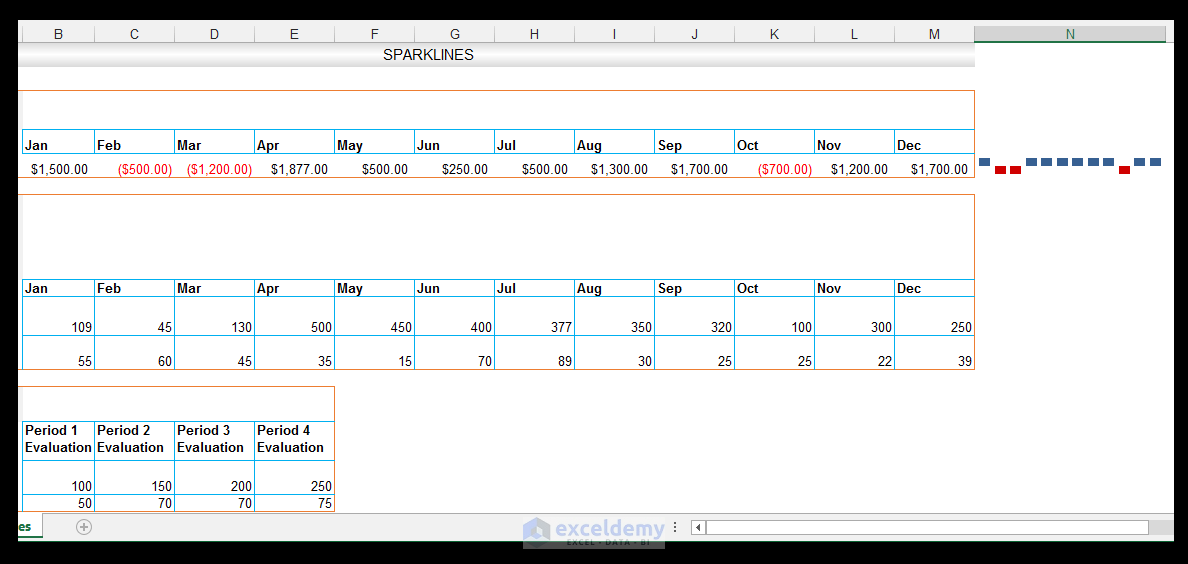The image size is (1188, 564).
Task: Add a new sheet with the plus button
Action: pos(84,527)
